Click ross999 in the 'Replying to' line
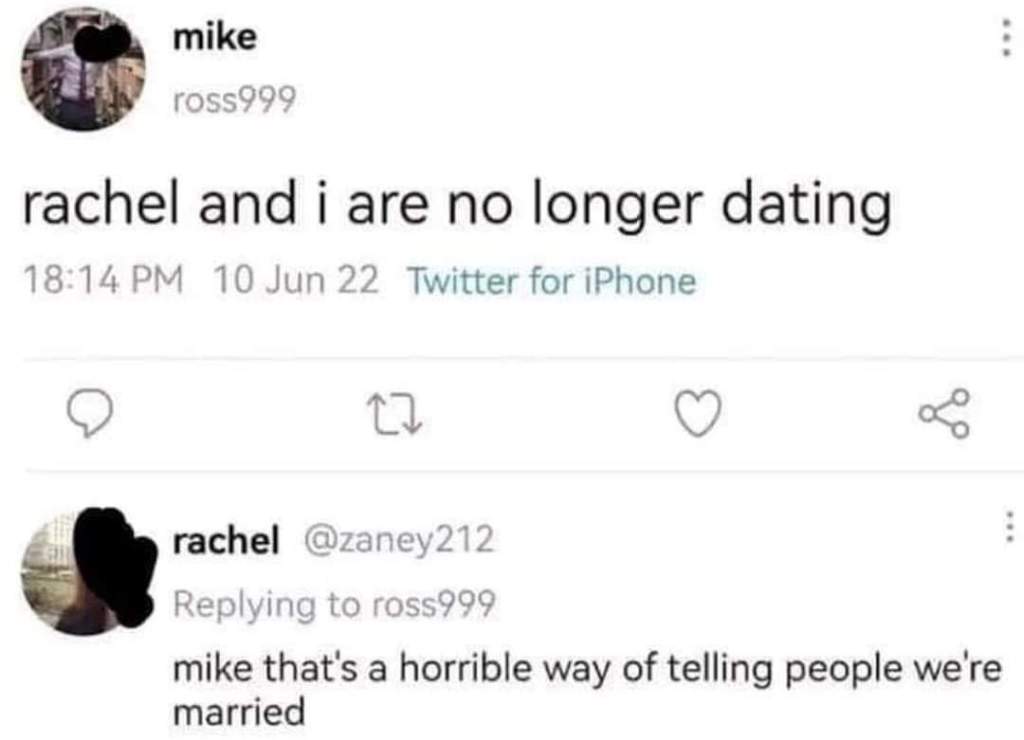1024x740 pixels. coord(432,604)
